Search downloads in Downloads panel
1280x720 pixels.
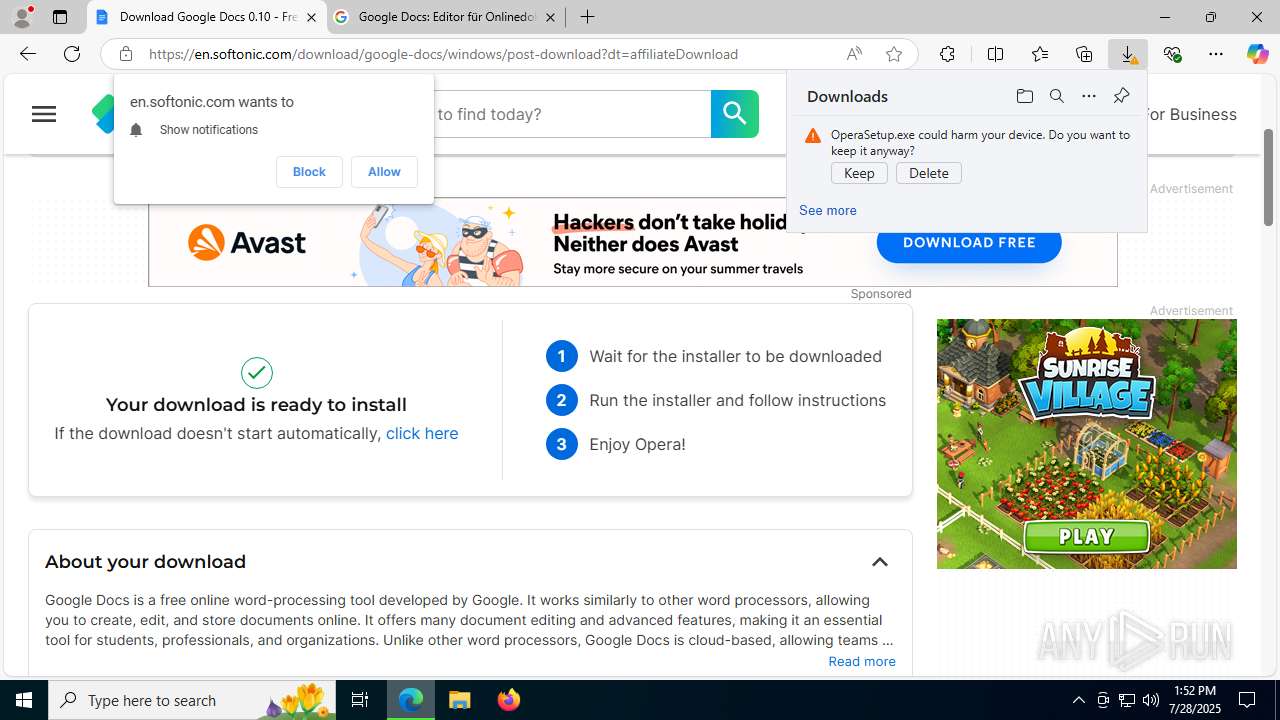(x=1056, y=96)
